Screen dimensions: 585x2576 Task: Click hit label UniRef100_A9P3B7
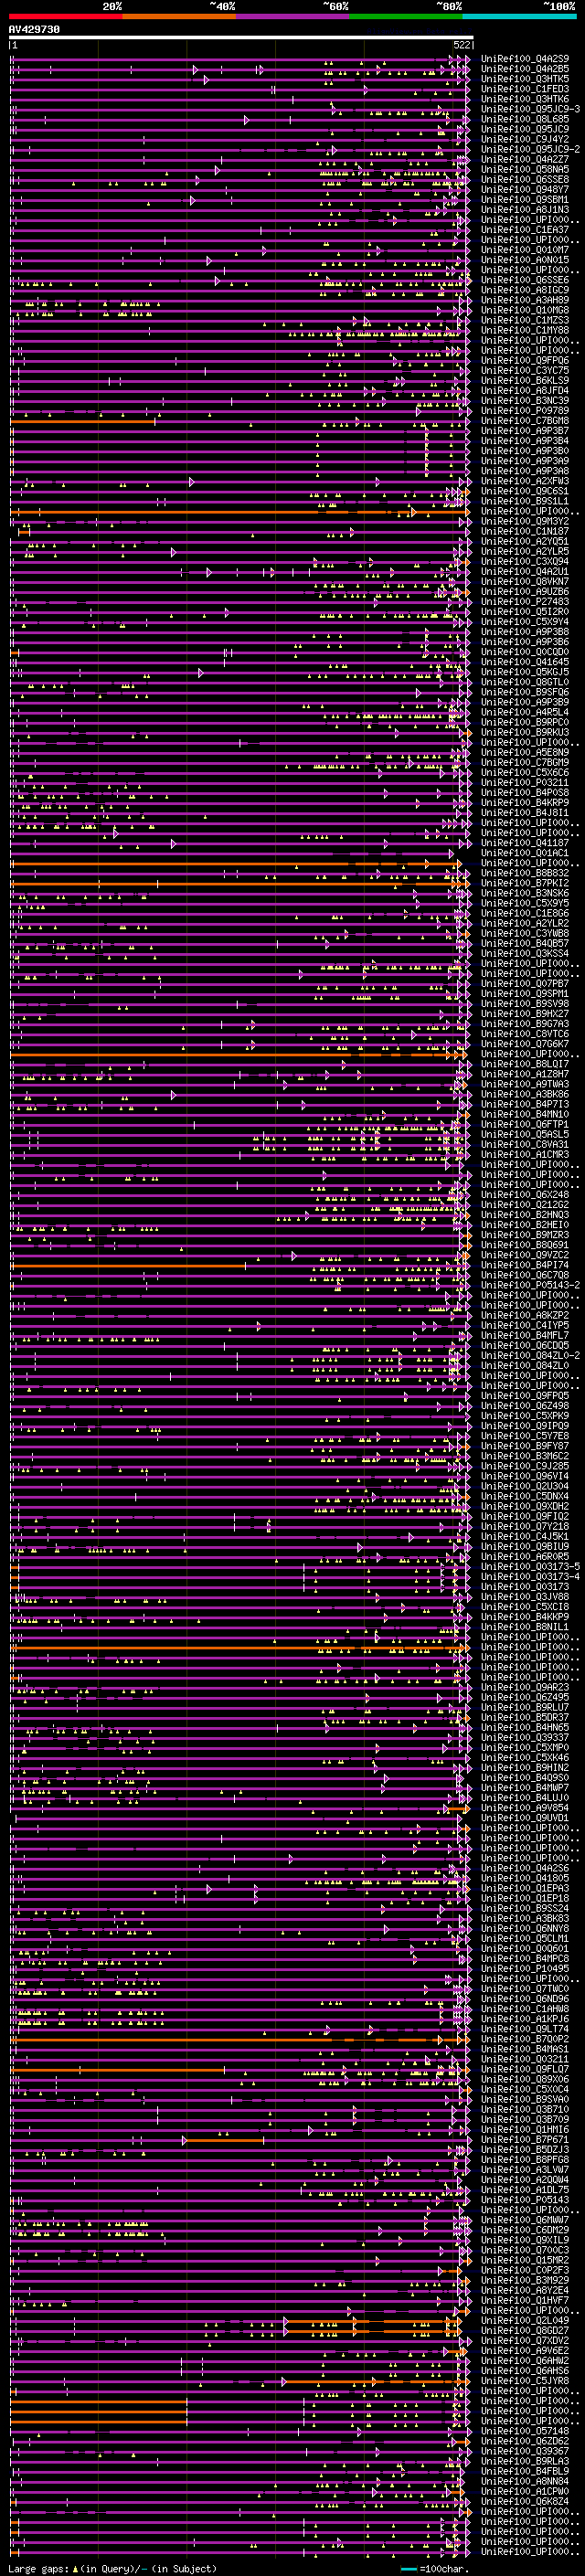click(x=525, y=430)
